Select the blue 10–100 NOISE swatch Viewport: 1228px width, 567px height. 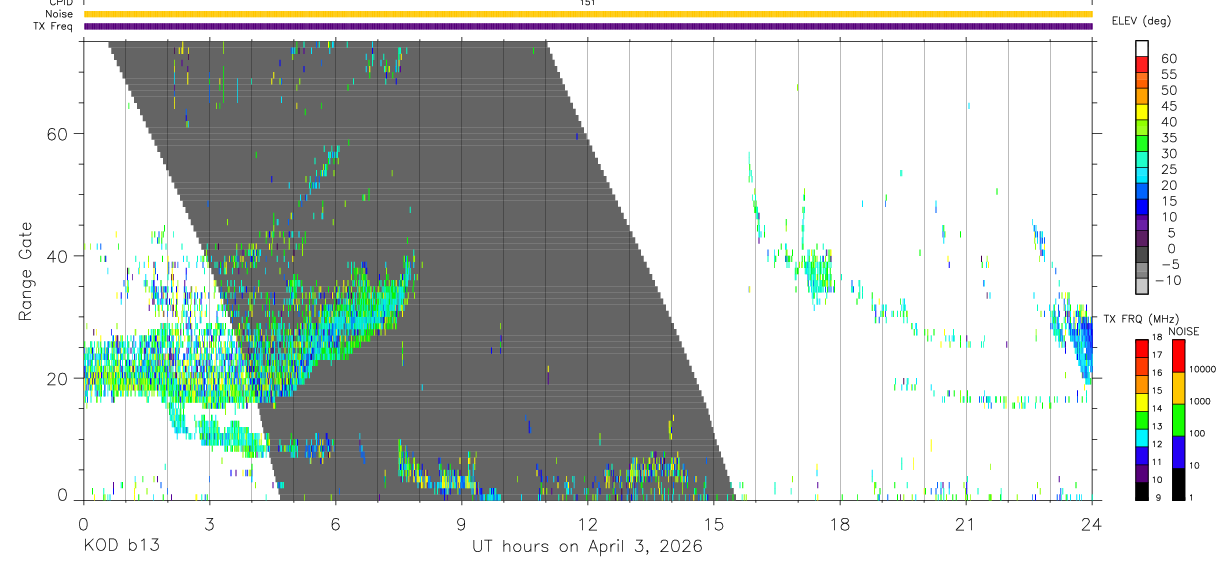click(x=1178, y=452)
